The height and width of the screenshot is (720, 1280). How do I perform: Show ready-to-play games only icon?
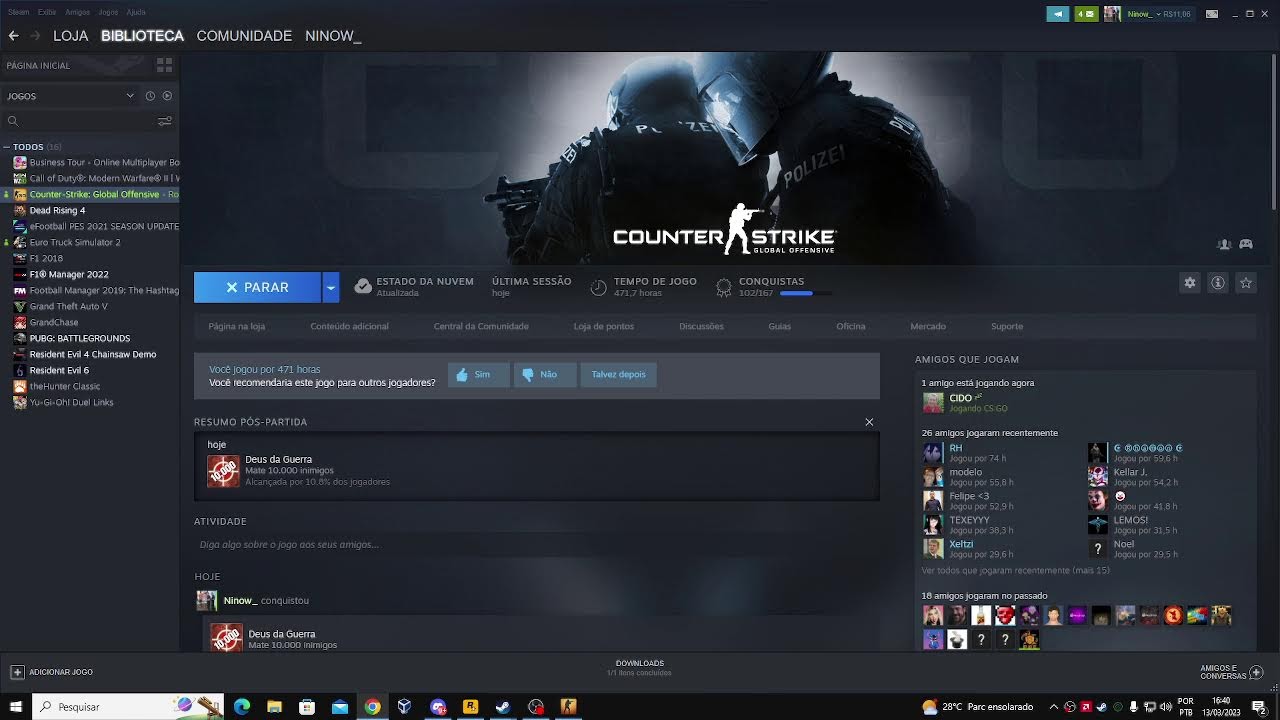167,96
